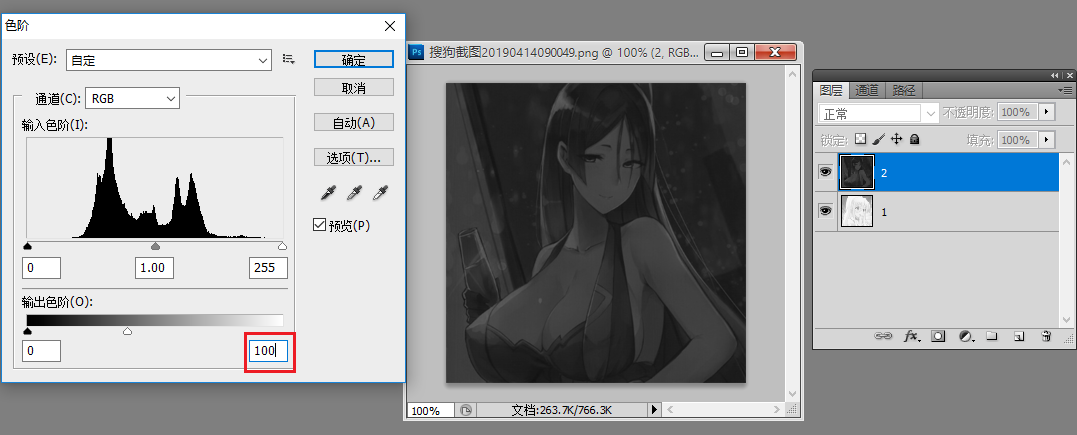Screen dimensions: 1077x435
Task: Select layer 1 thumbnail
Action: pos(857,211)
